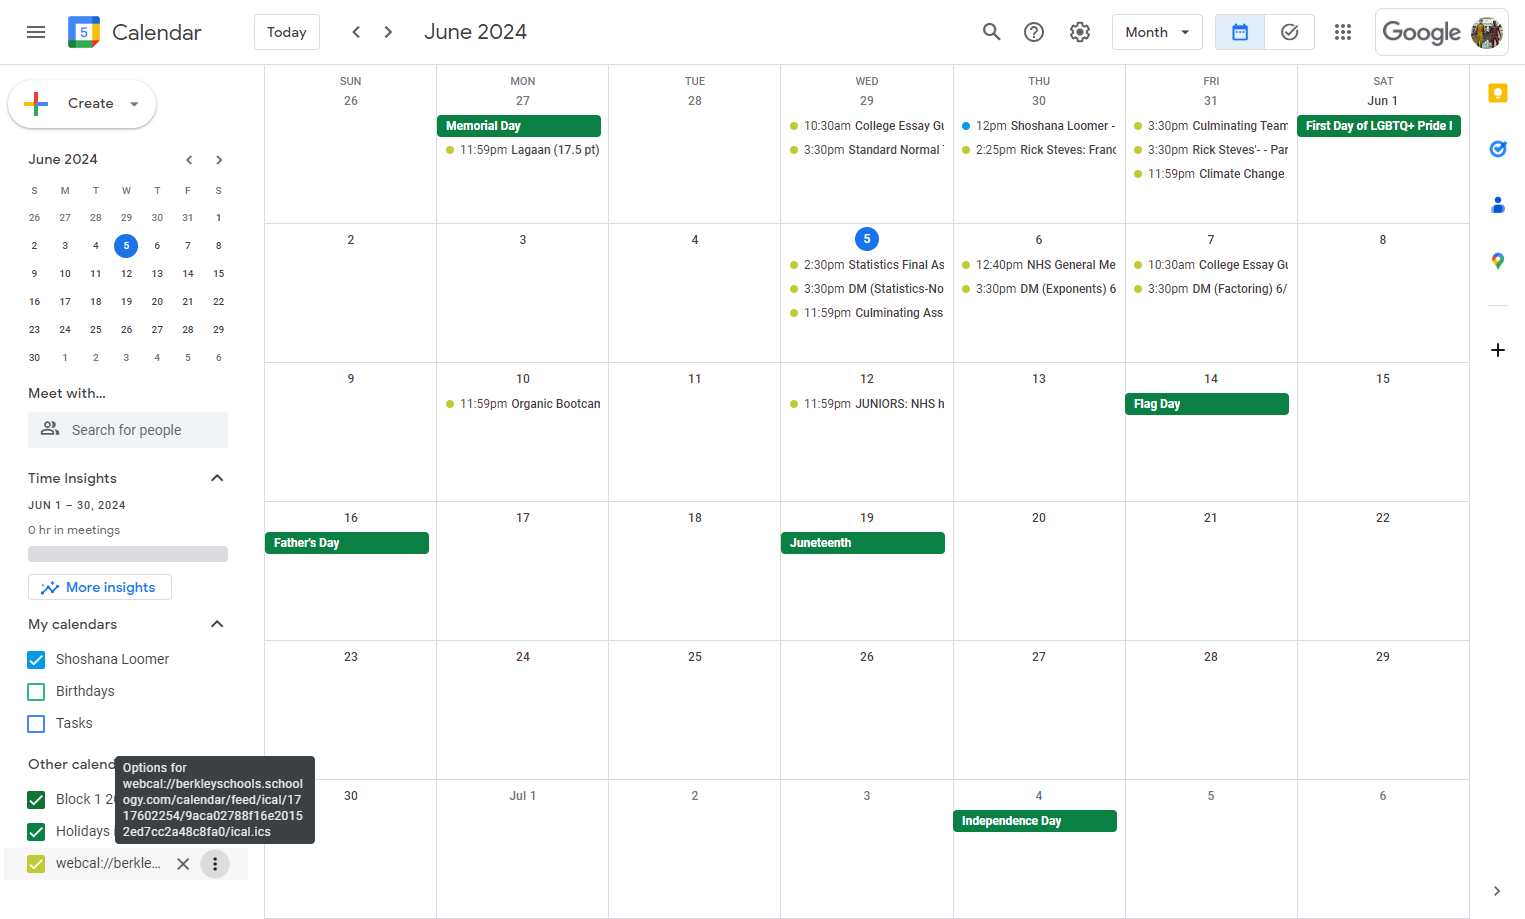
Task: Open the Google apps grid
Action: pyautogui.click(x=1343, y=32)
